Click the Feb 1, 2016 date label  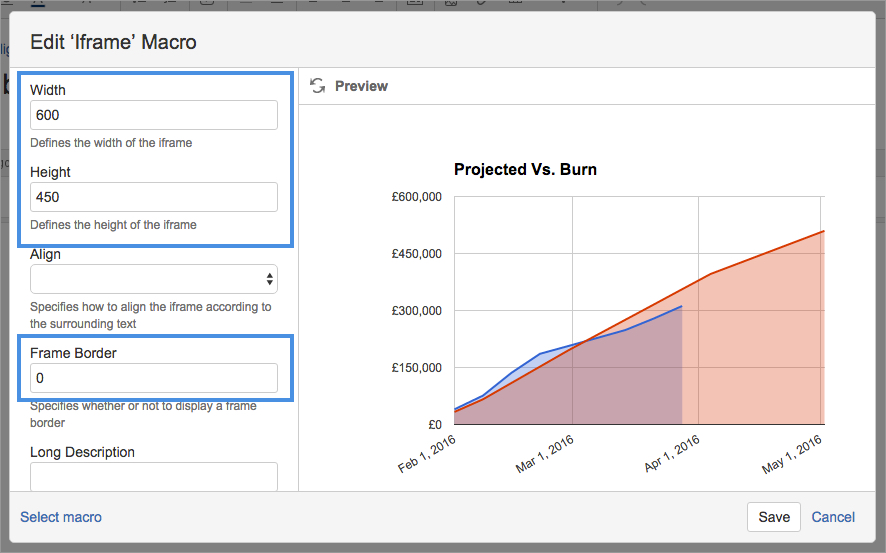tap(427, 454)
